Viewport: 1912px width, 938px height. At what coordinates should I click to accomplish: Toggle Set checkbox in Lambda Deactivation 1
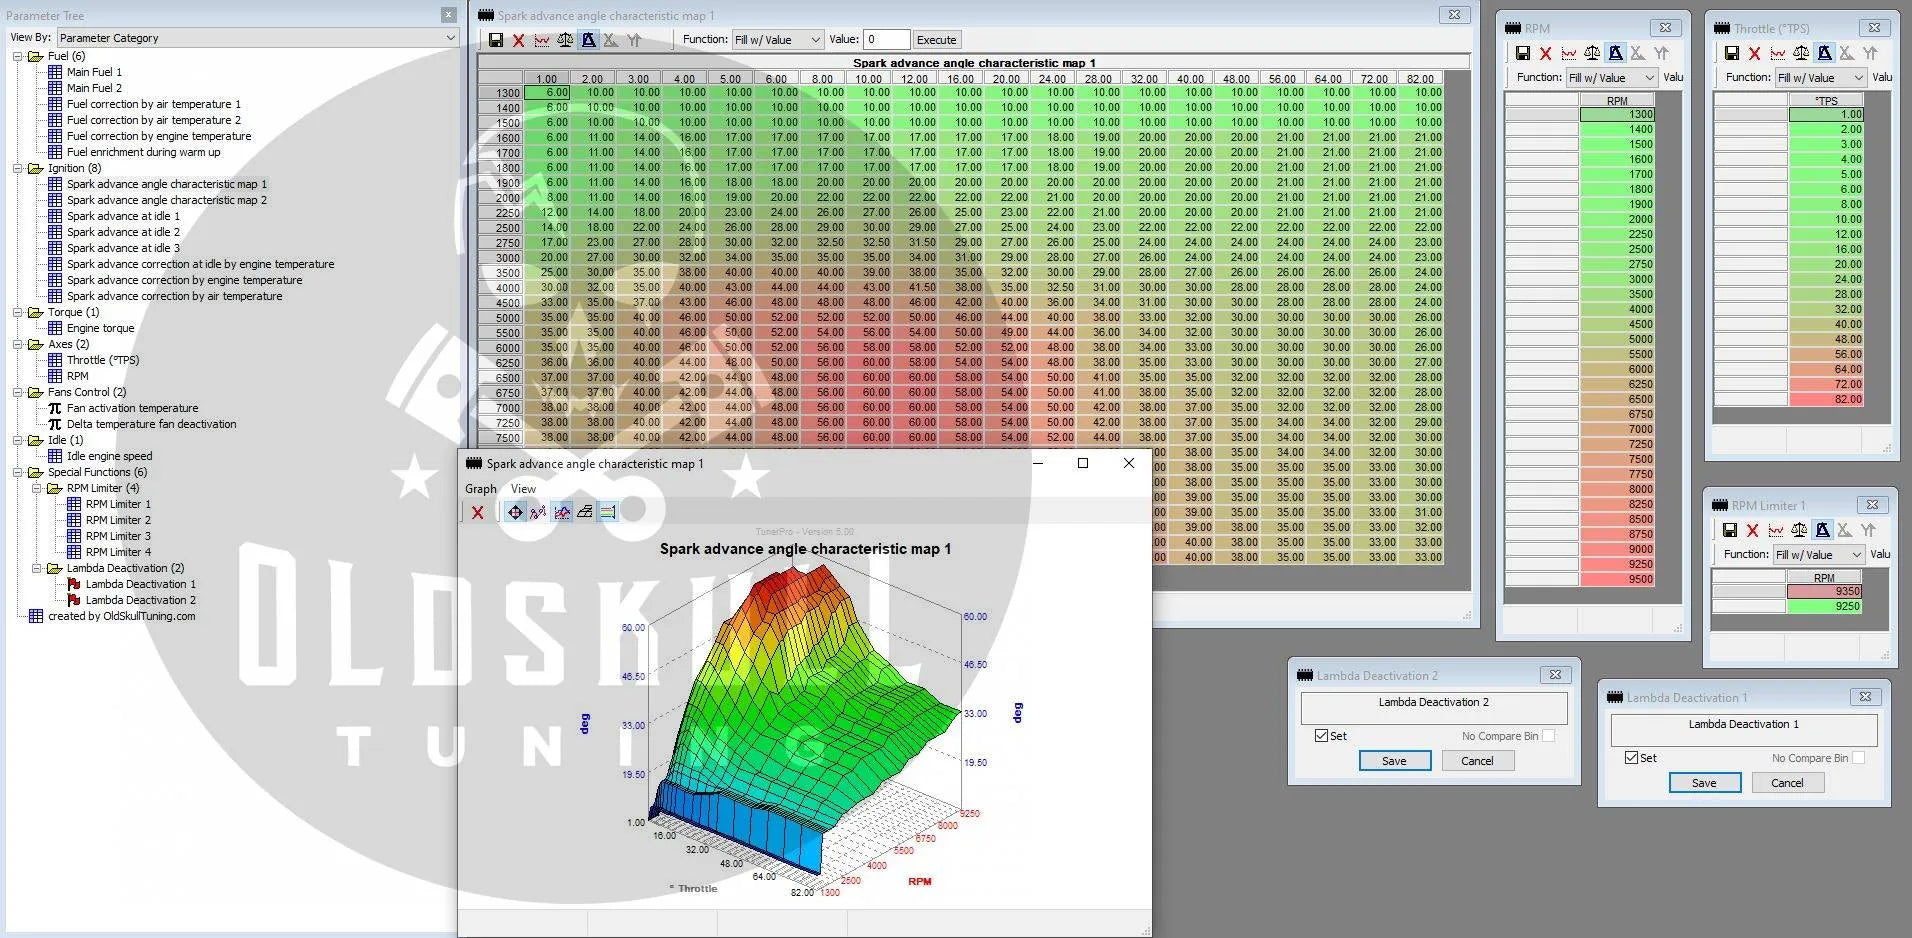click(x=1631, y=758)
